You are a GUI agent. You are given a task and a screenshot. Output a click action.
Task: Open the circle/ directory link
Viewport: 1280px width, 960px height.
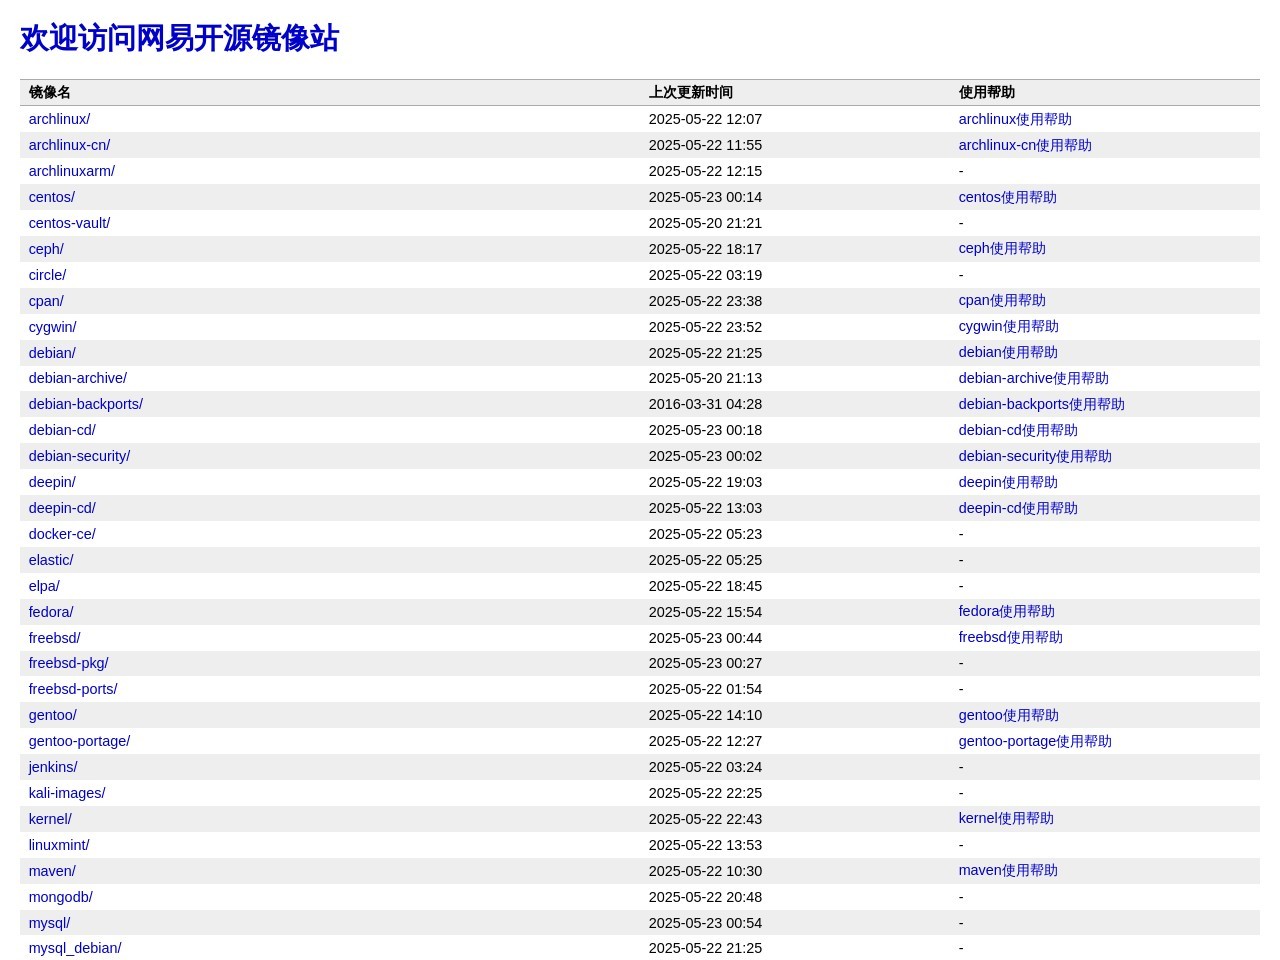[47, 275]
